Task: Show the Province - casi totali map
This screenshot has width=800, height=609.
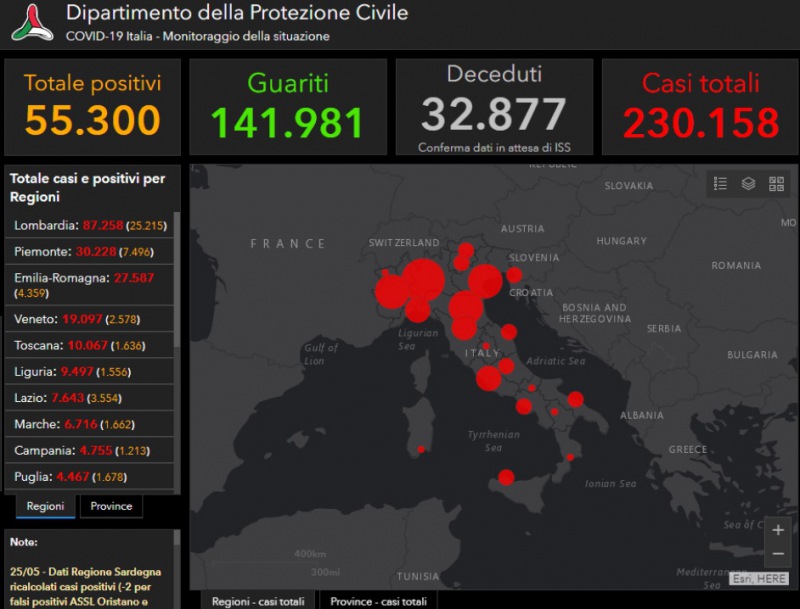Action: pos(378,601)
